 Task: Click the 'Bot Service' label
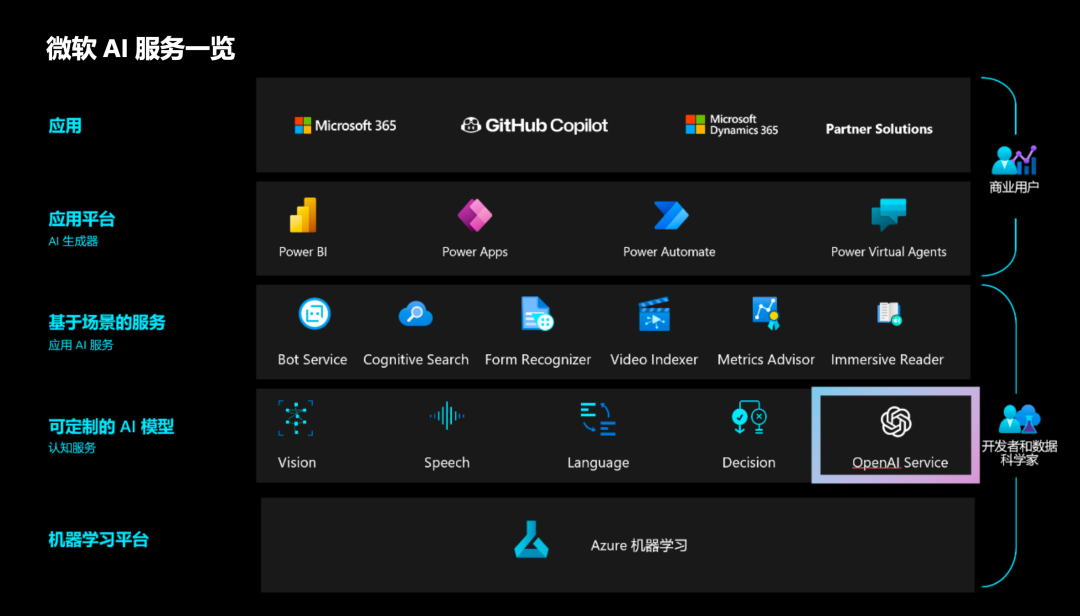[x=312, y=359]
